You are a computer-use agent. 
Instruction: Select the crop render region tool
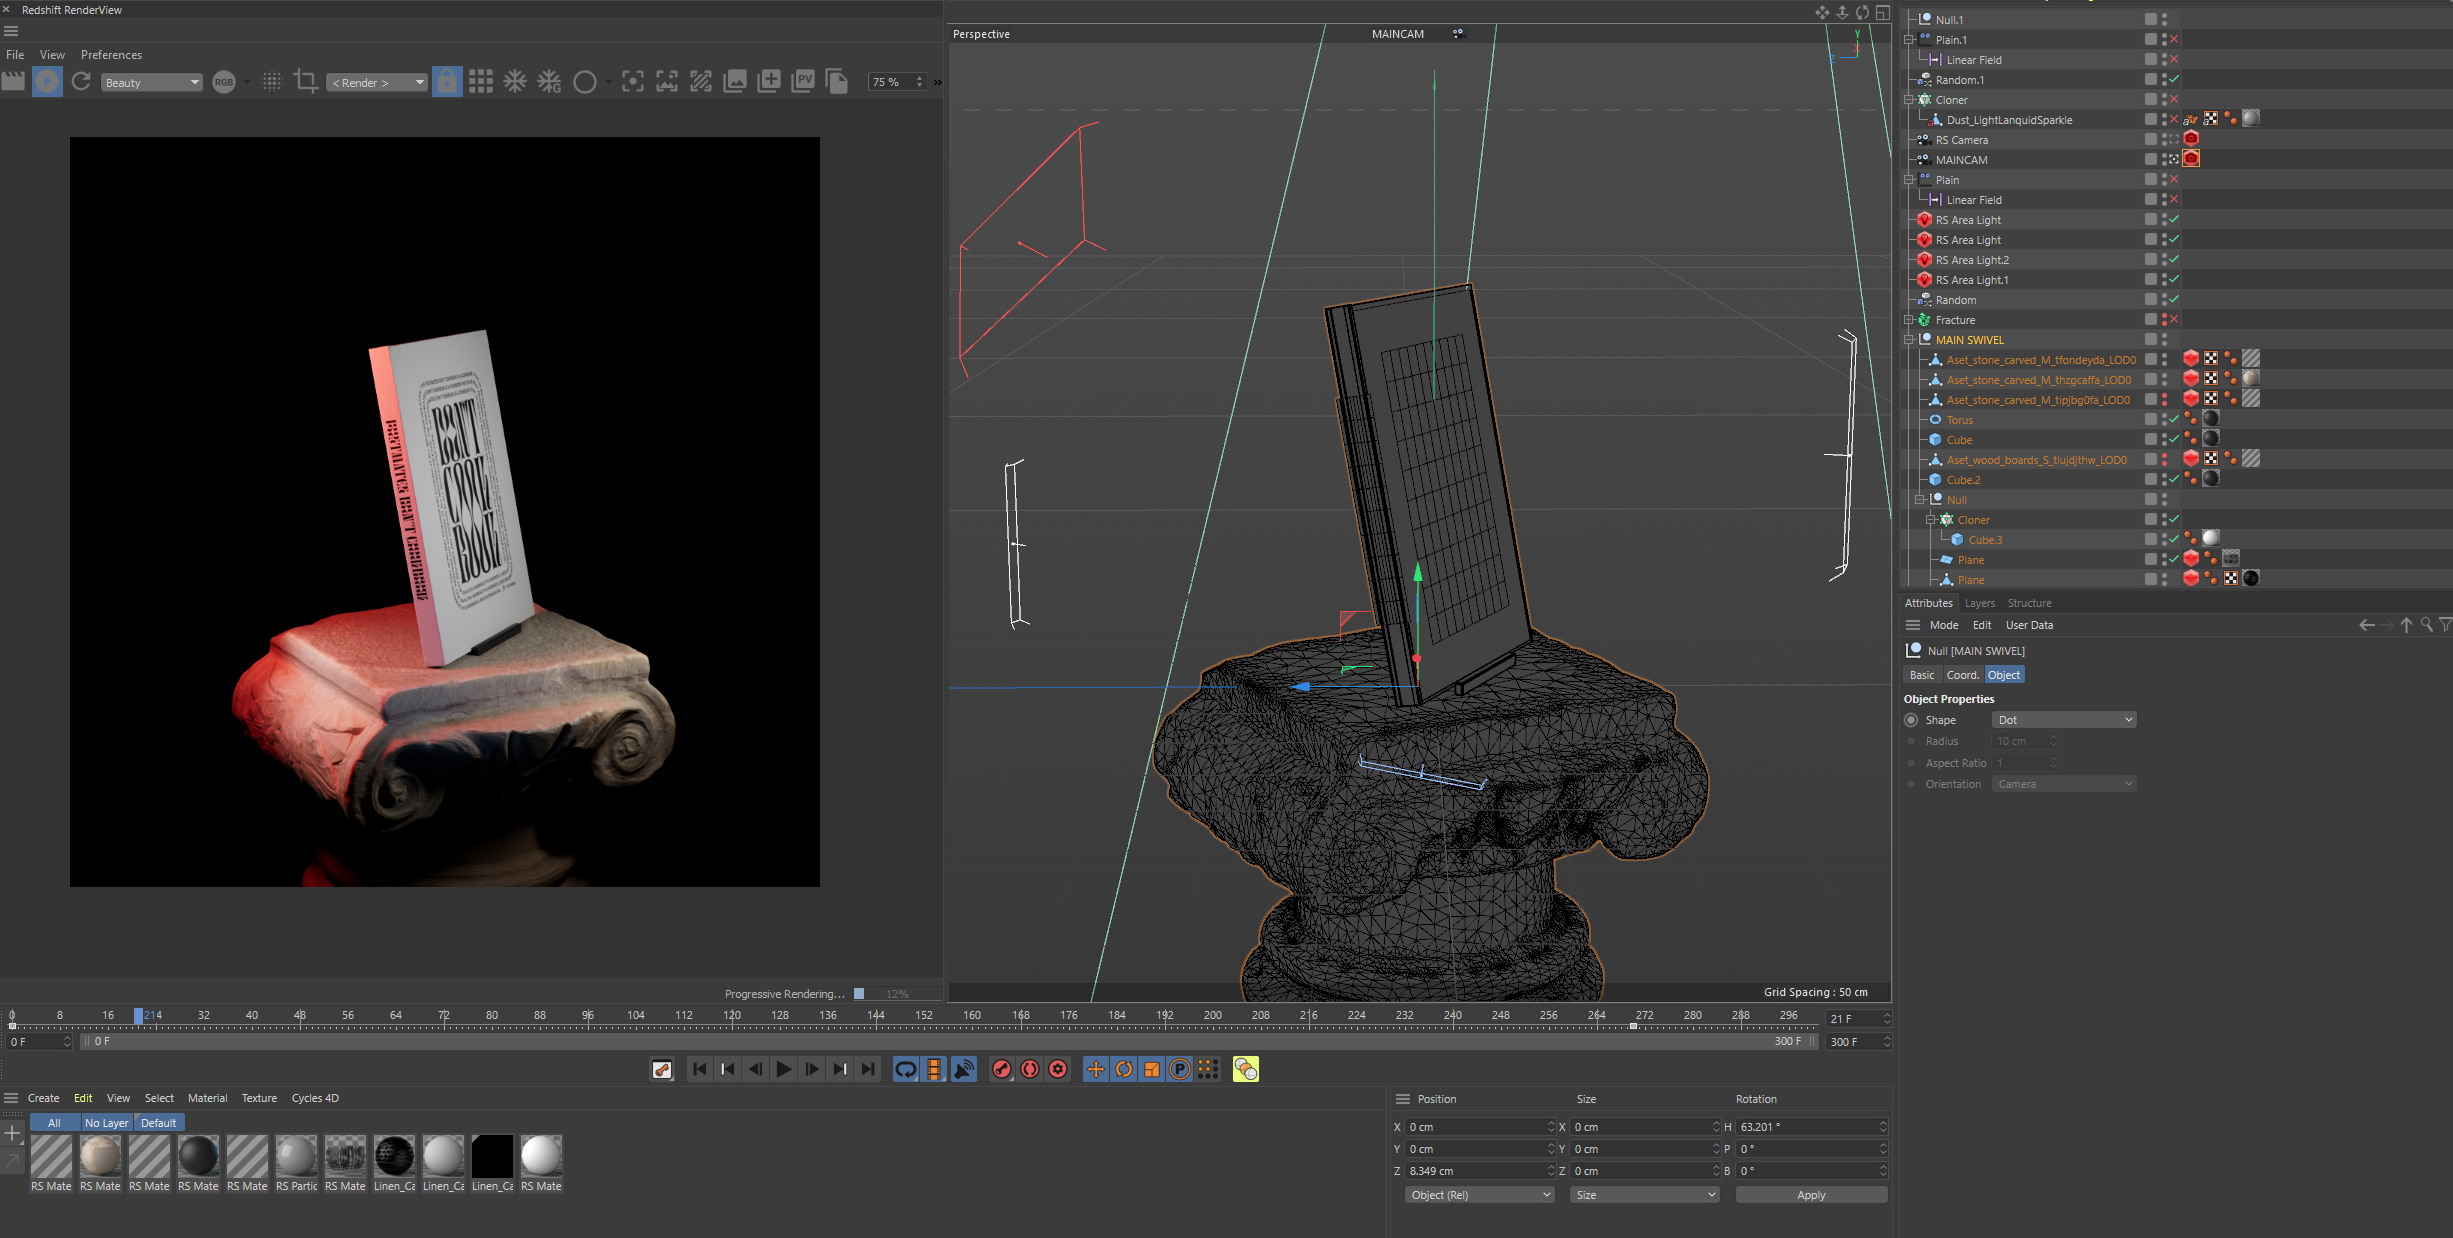[306, 82]
